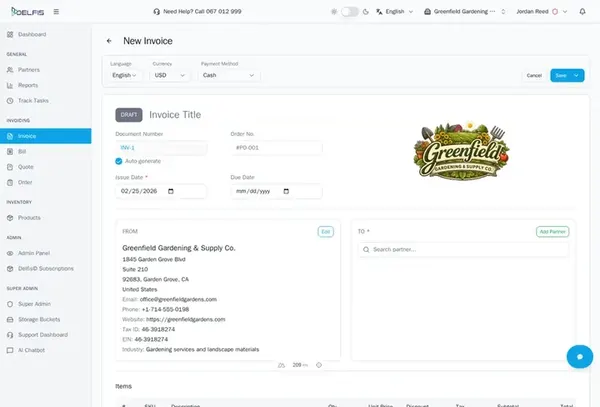
Task: Select Invoice in sidebar
Action: click(46, 136)
